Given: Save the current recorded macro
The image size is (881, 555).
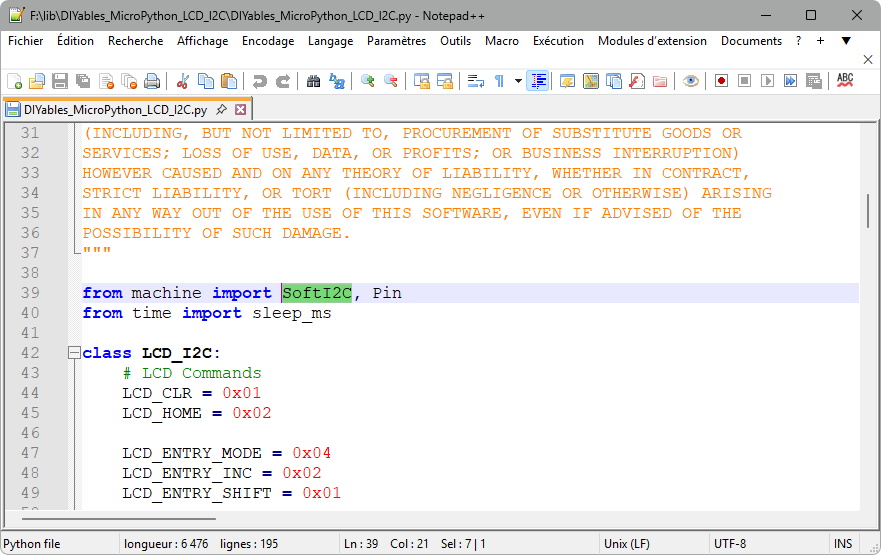Looking at the screenshot, I should tap(814, 81).
